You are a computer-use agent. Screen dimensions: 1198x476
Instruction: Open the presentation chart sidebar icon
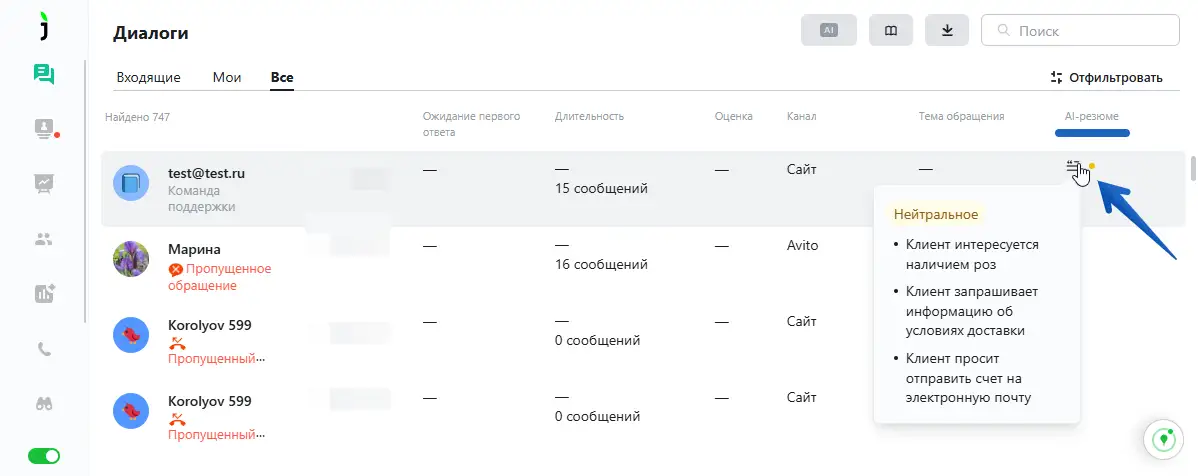43,183
